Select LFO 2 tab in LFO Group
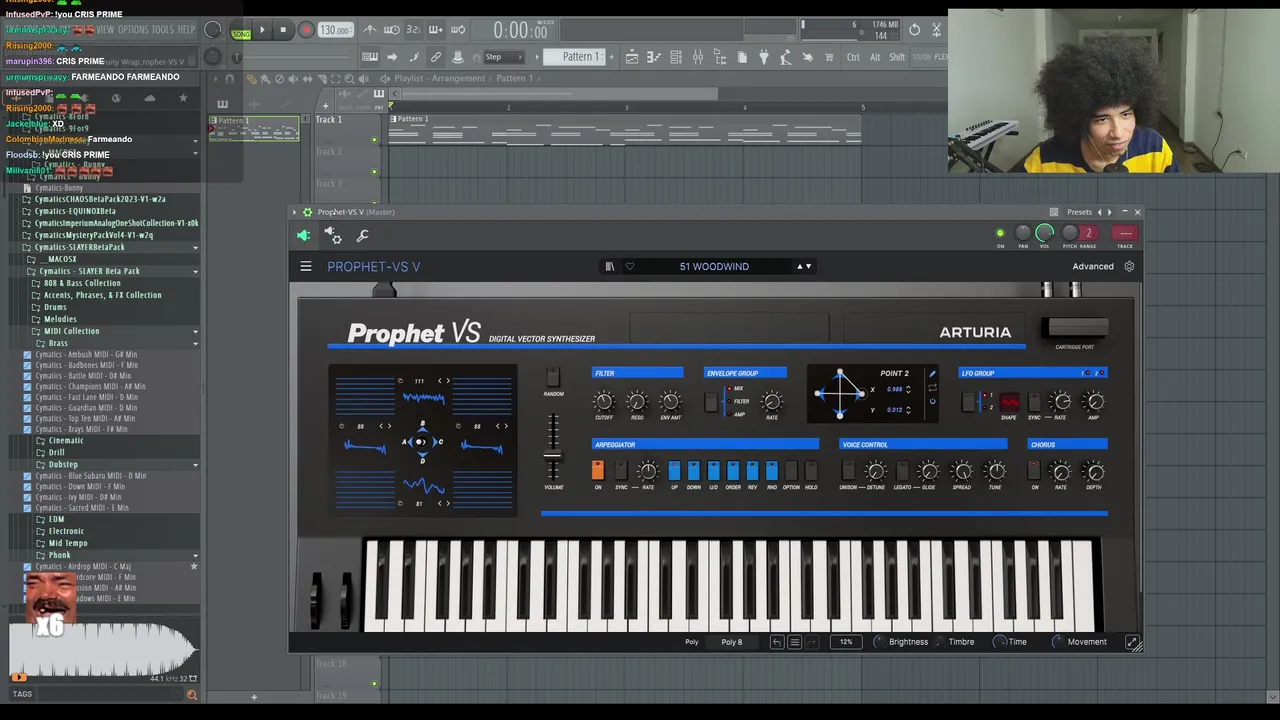The height and width of the screenshot is (720, 1280). pos(1098,373)
